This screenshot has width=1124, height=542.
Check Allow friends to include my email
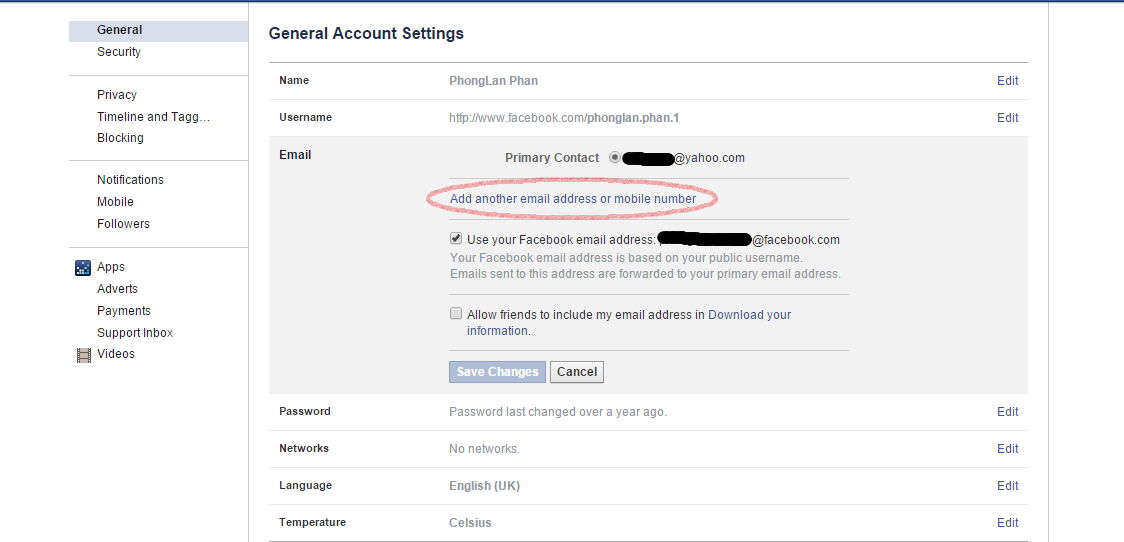[x=456, y=313]
